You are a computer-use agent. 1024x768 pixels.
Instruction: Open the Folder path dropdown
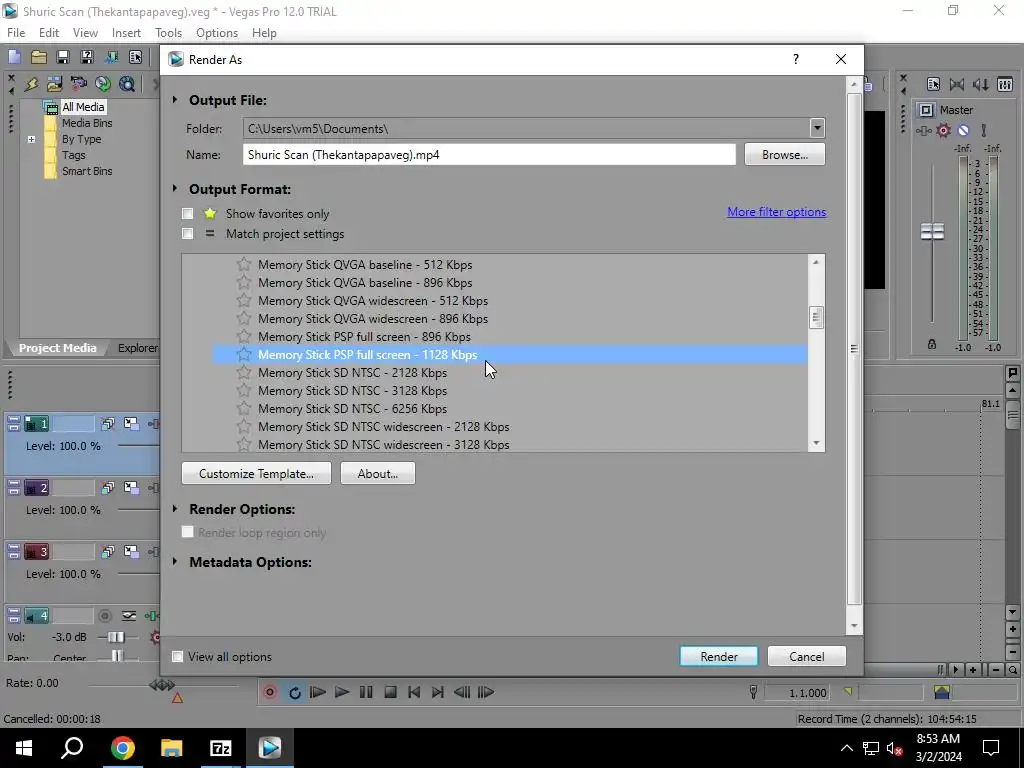[x=817, y=128]
